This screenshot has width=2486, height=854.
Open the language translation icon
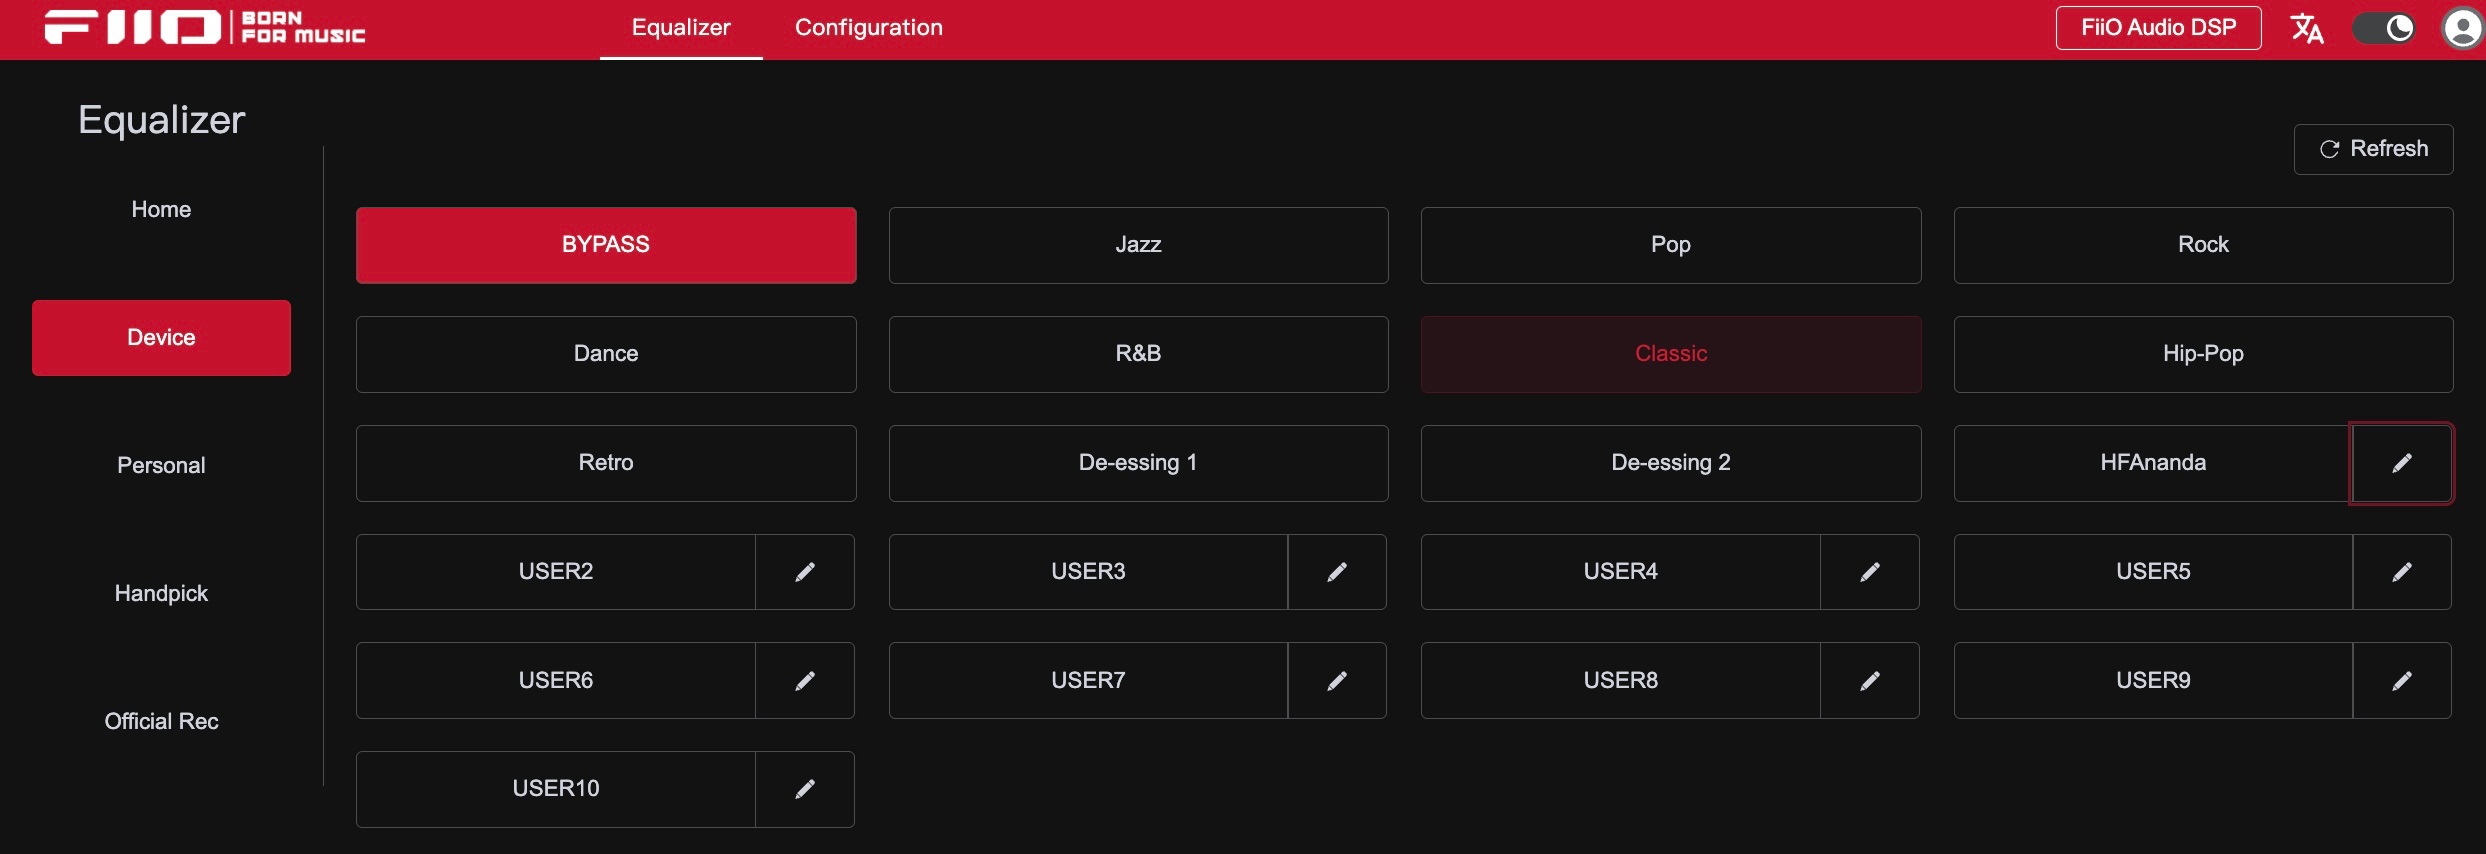2306,28
